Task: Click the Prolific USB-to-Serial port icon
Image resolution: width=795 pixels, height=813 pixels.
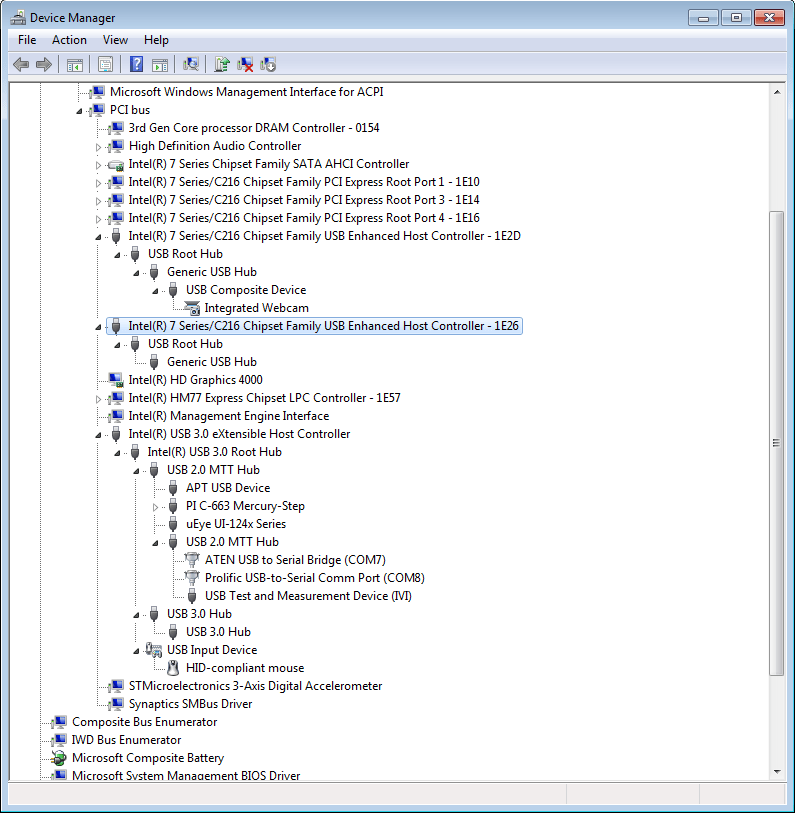Action: (x=192, y=578)
